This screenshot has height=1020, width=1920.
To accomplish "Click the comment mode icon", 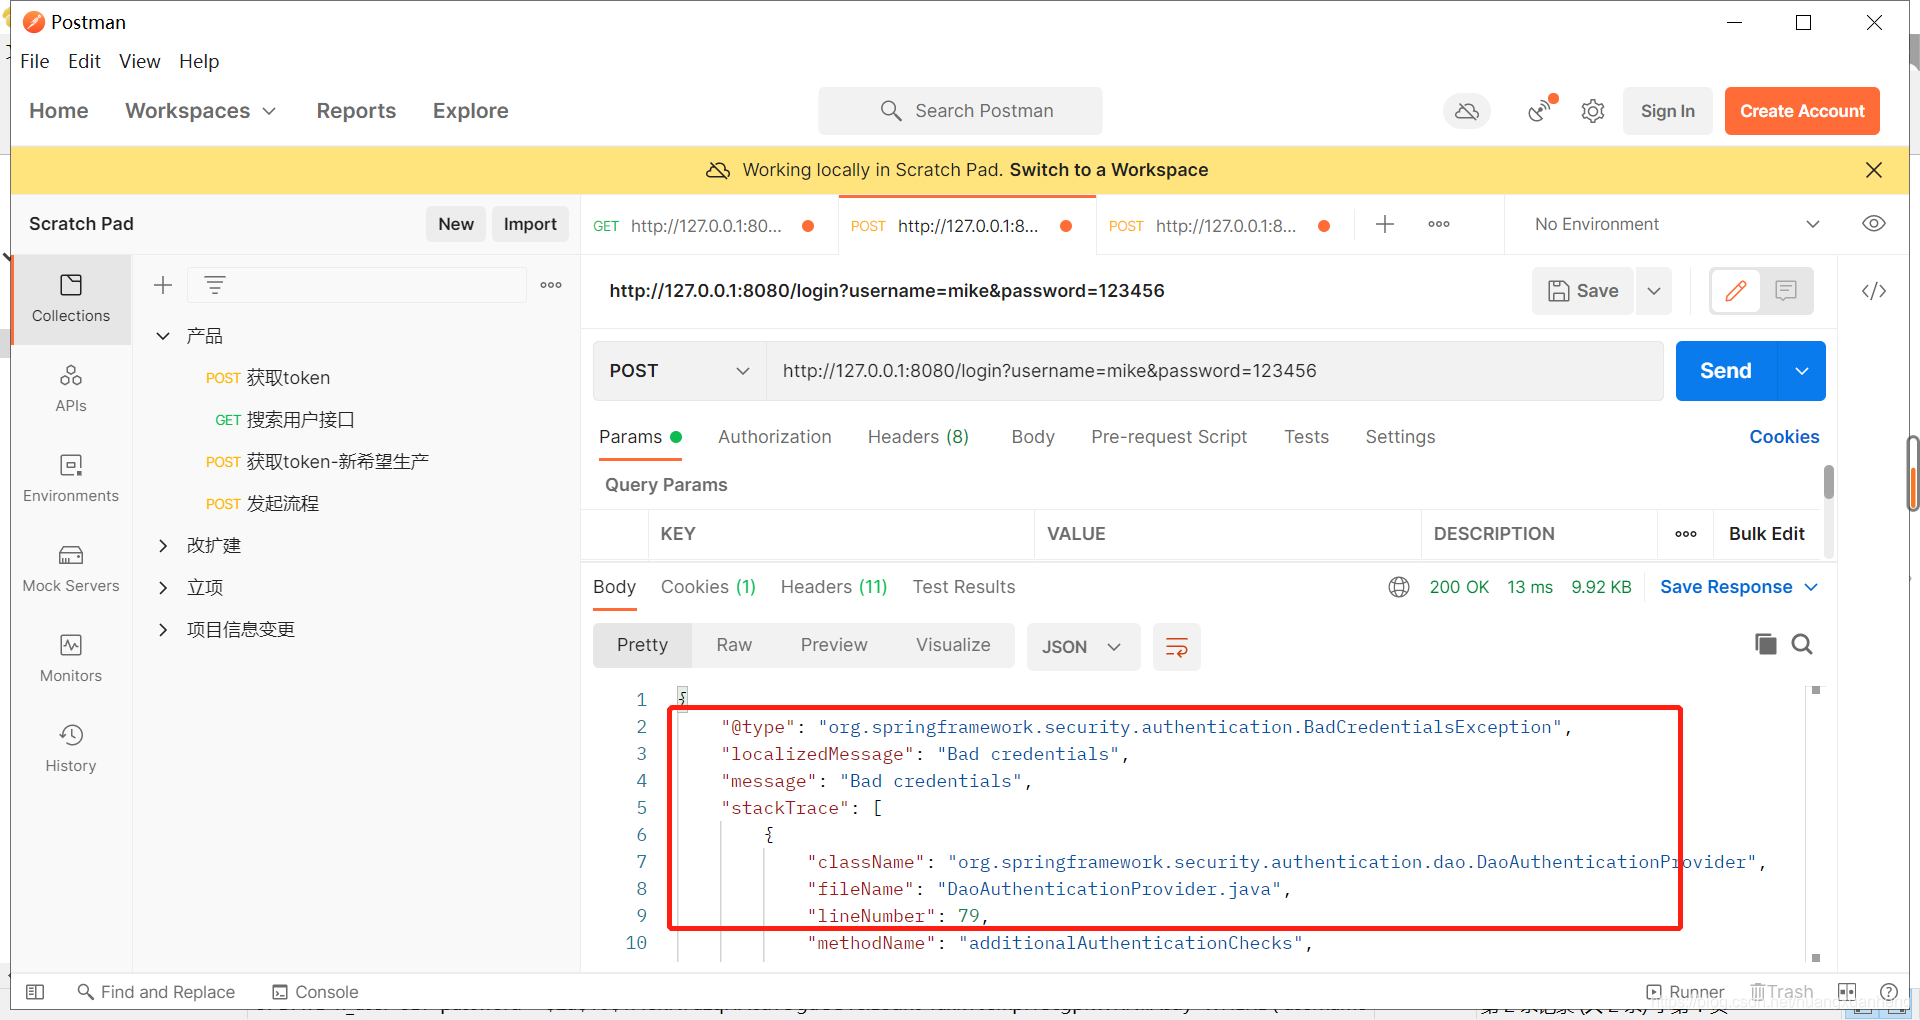I will [x=1786, y=291].
